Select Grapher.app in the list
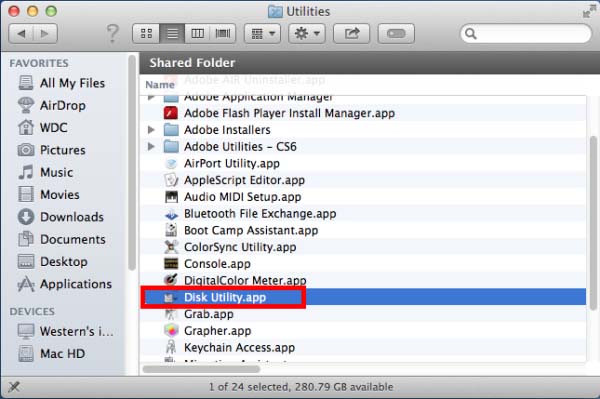 (x=363, y=331)
